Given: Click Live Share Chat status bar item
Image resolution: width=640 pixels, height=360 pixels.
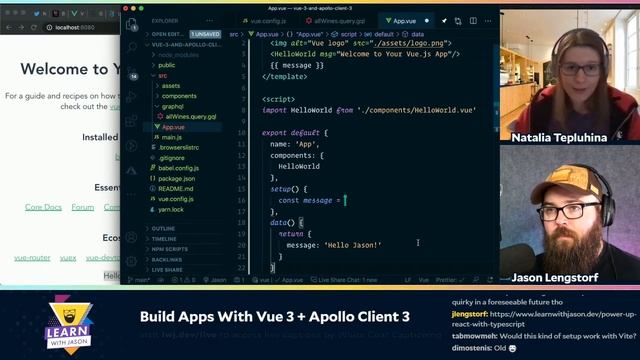Looking at the screenshot, I should pos(344,280).
